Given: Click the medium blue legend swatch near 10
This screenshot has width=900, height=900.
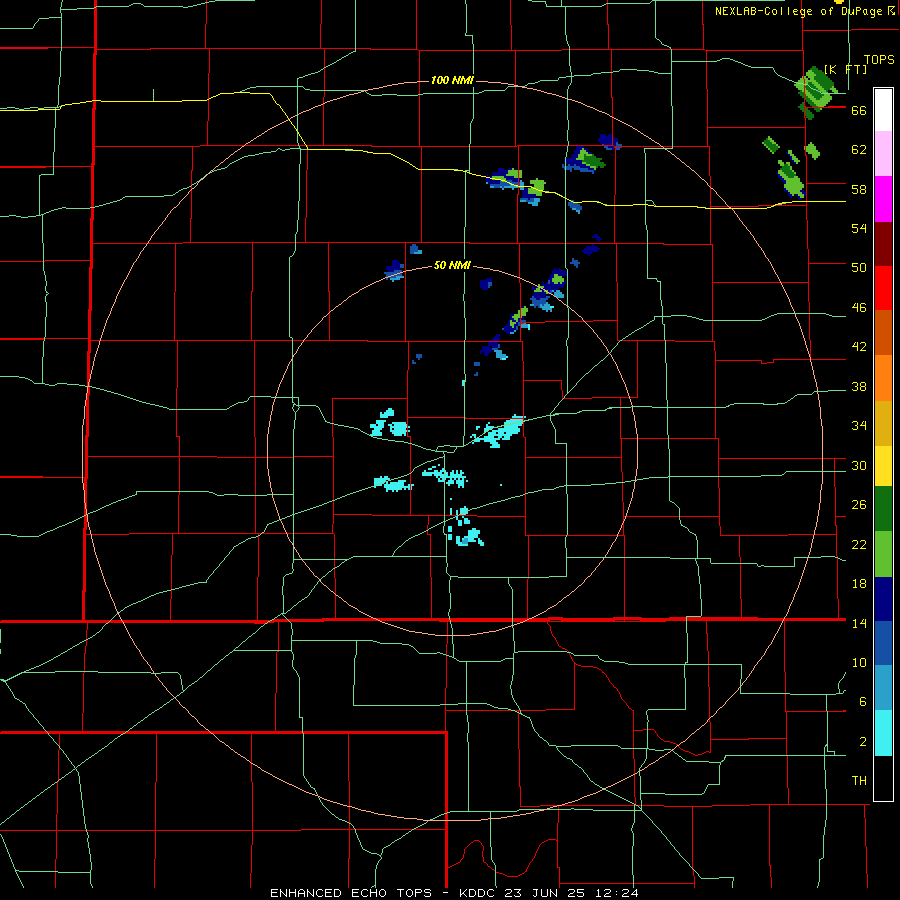Looking at the screenshot, I should coord(883,643).
